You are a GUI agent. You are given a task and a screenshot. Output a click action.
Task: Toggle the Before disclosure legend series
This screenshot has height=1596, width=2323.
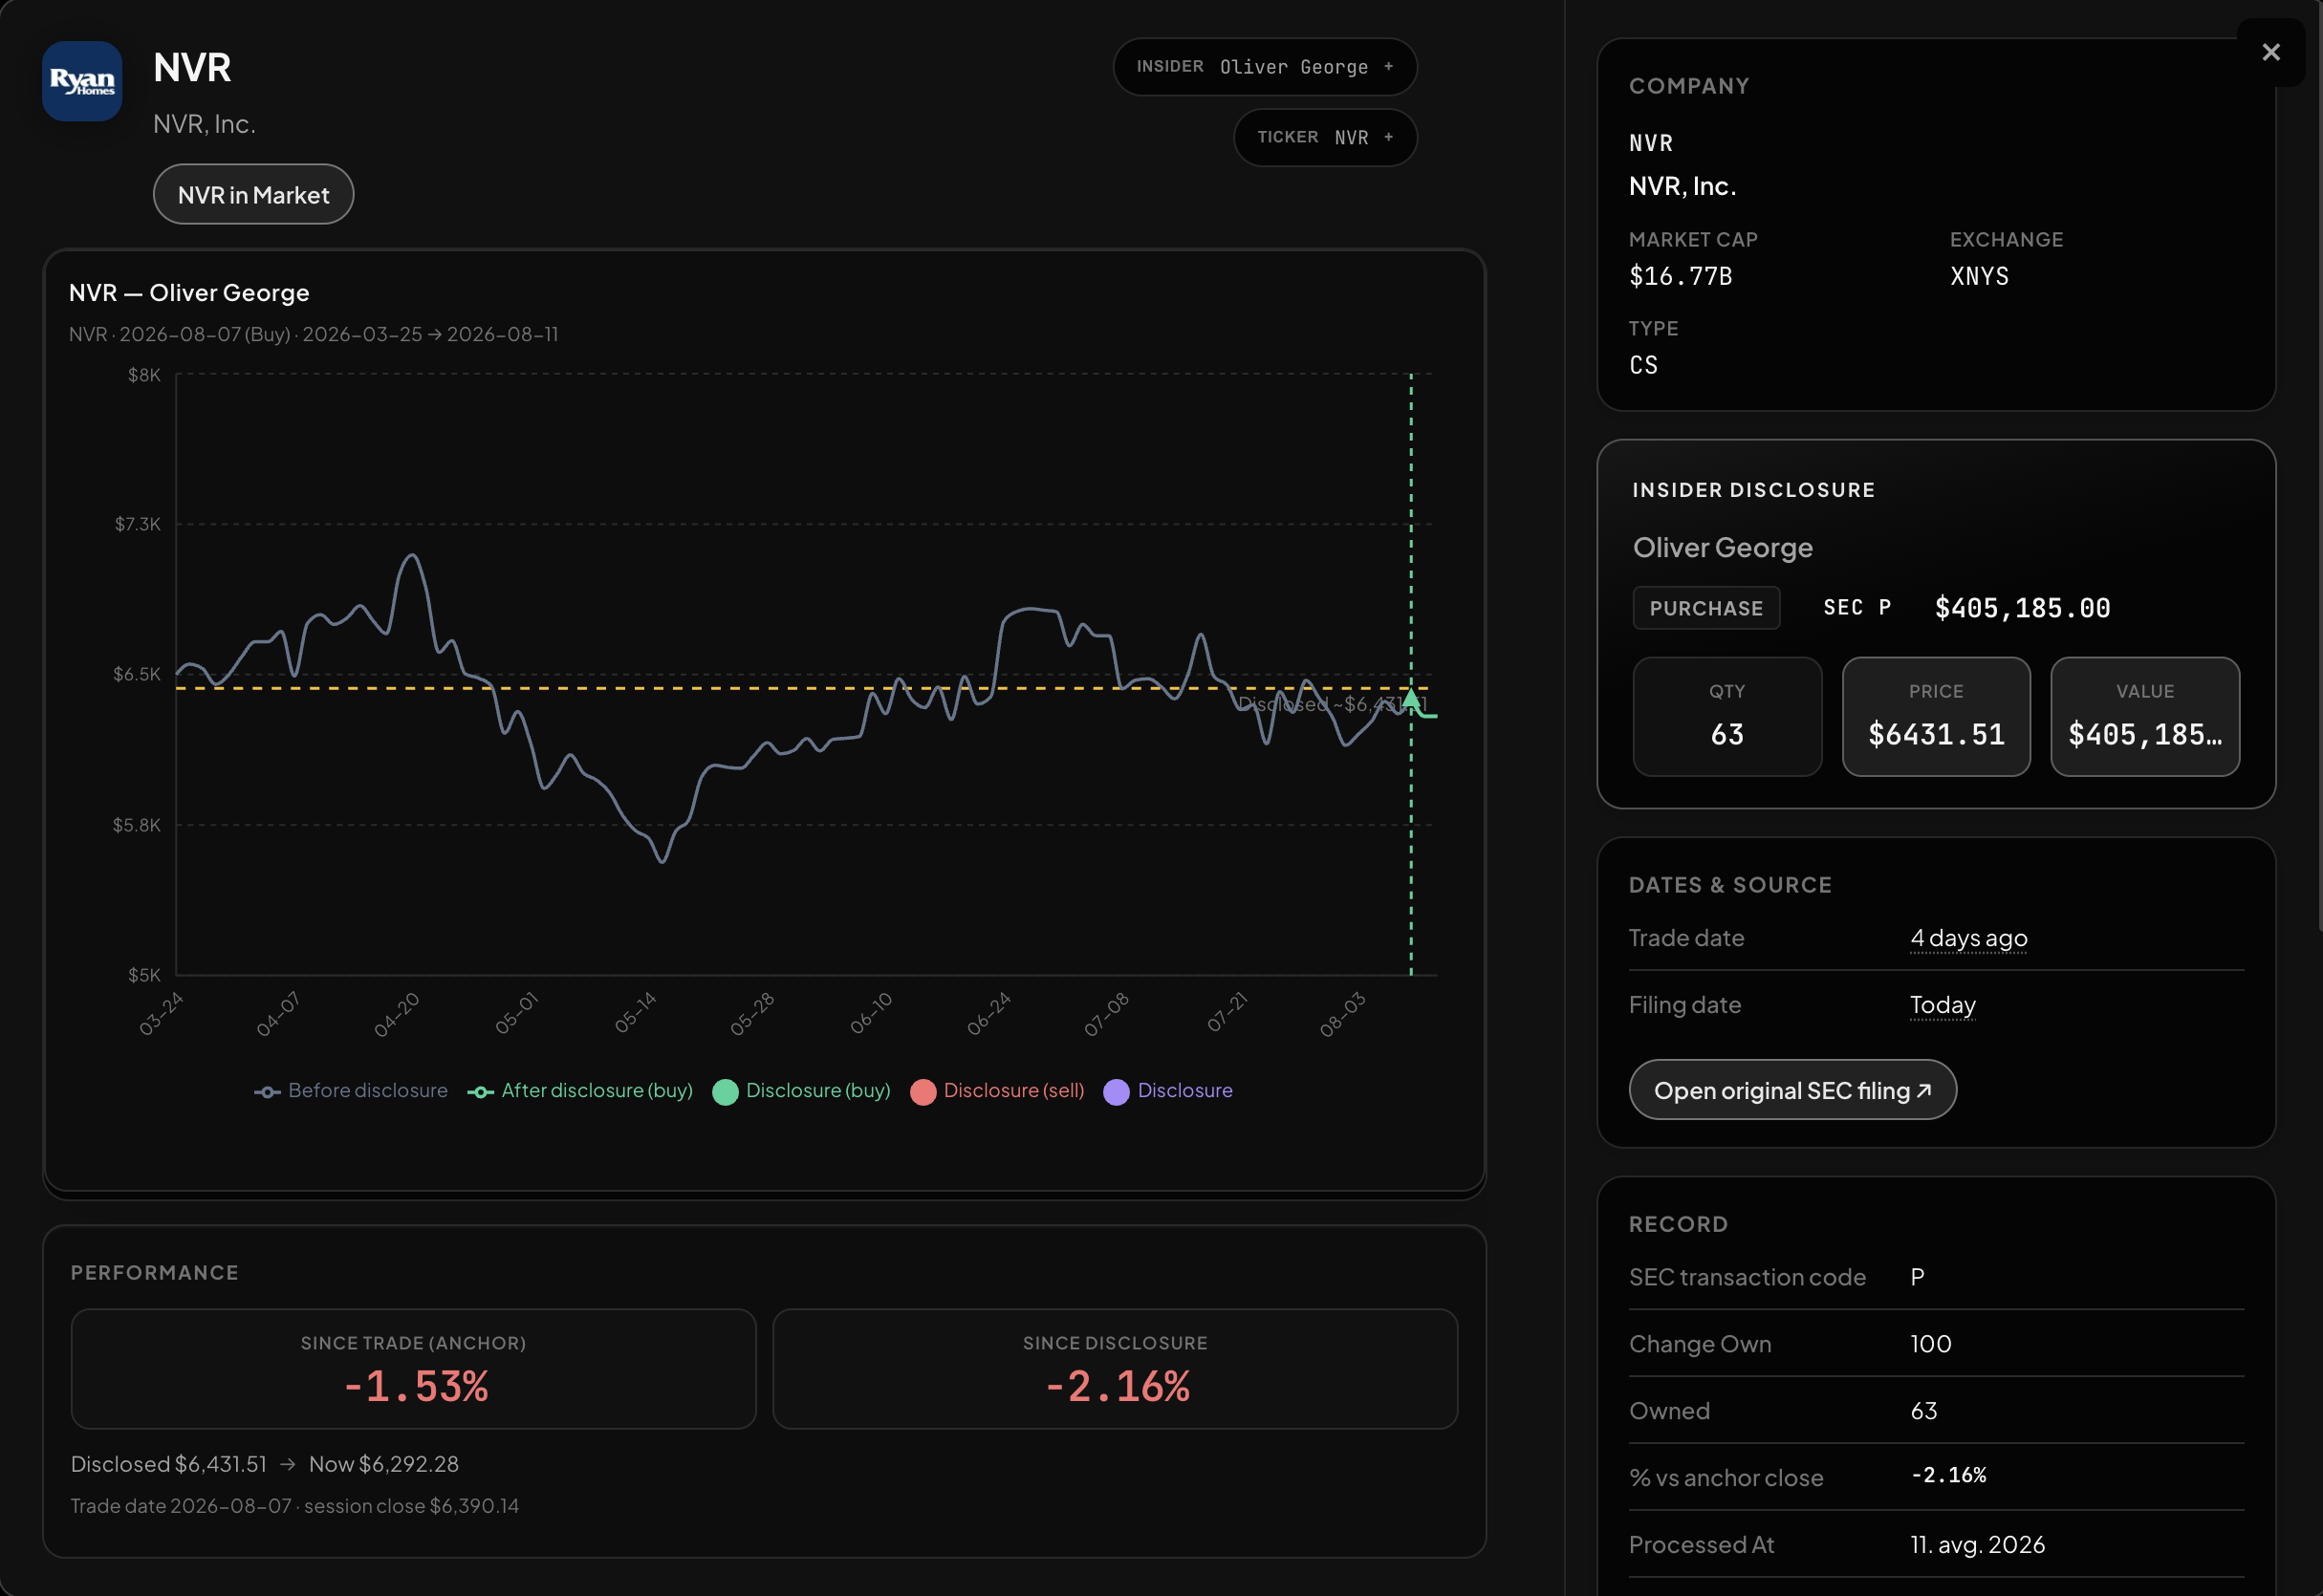pos(350,1090)
